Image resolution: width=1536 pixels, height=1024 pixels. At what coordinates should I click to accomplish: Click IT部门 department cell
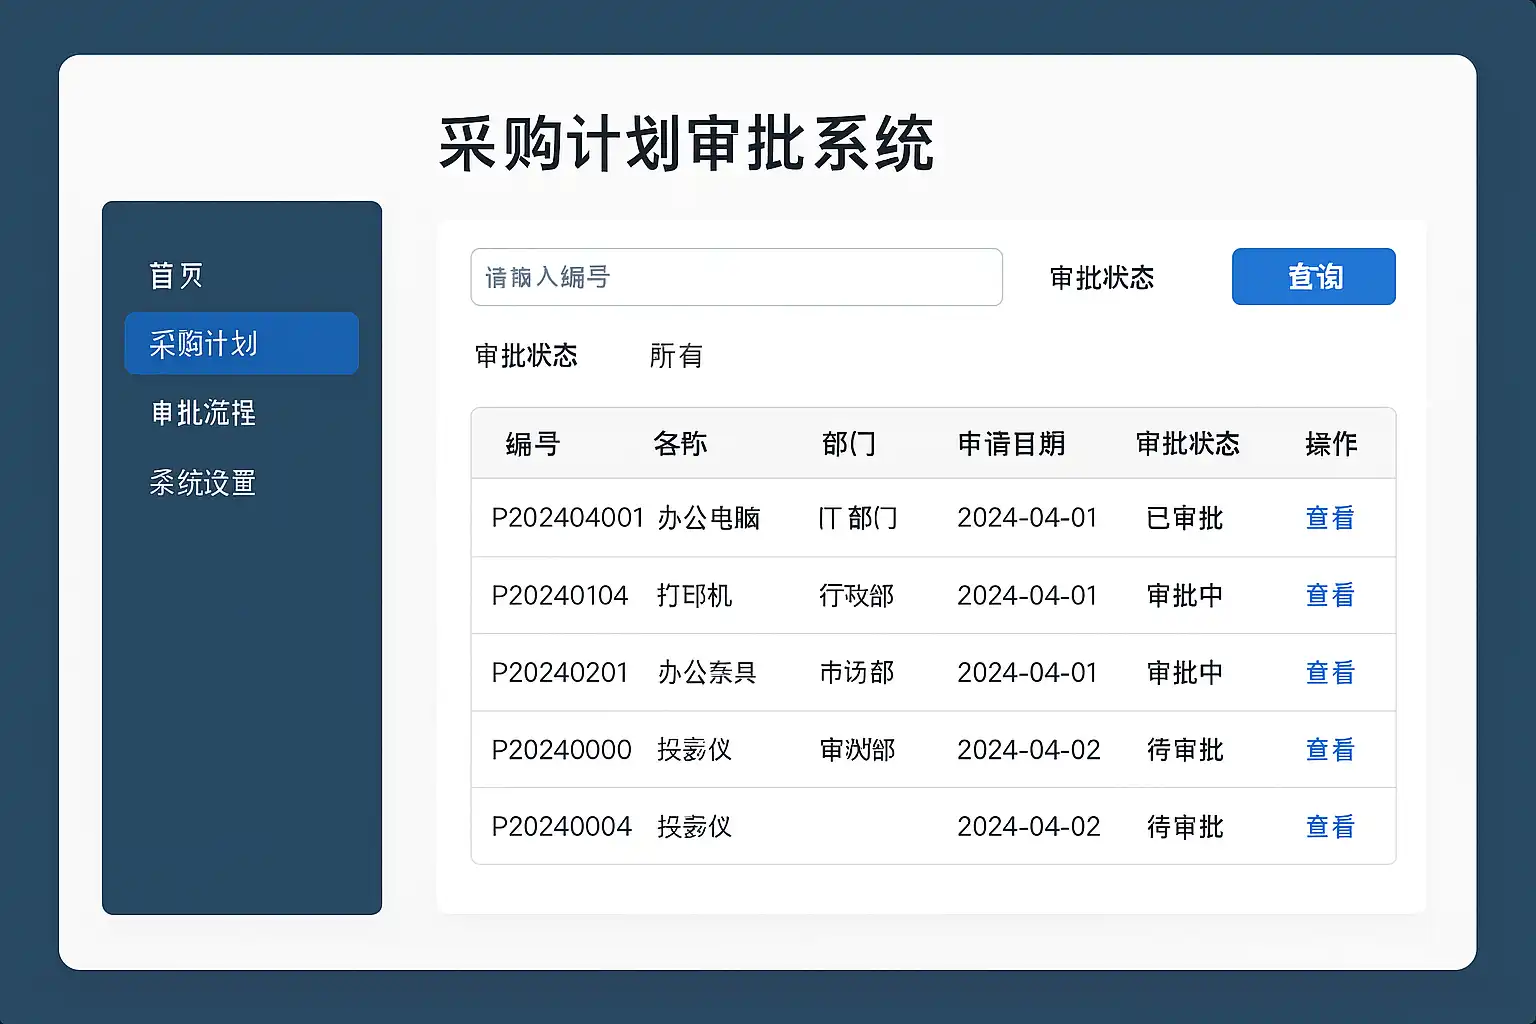(858, 518)
